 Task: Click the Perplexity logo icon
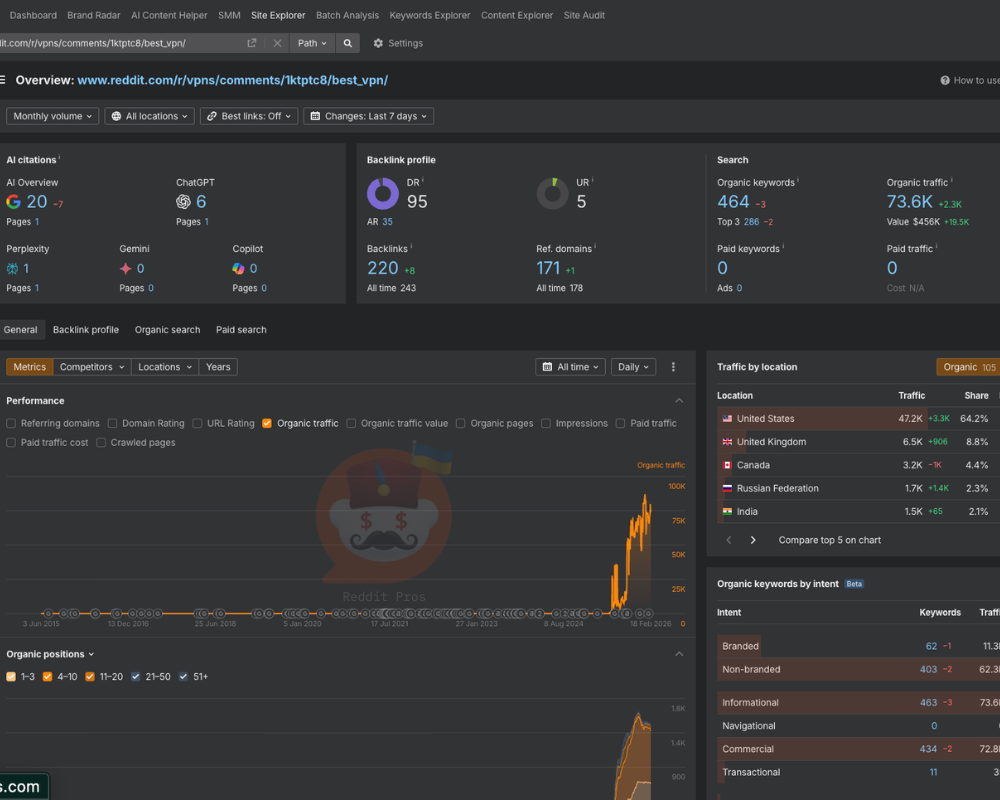[x=12, y=269]
